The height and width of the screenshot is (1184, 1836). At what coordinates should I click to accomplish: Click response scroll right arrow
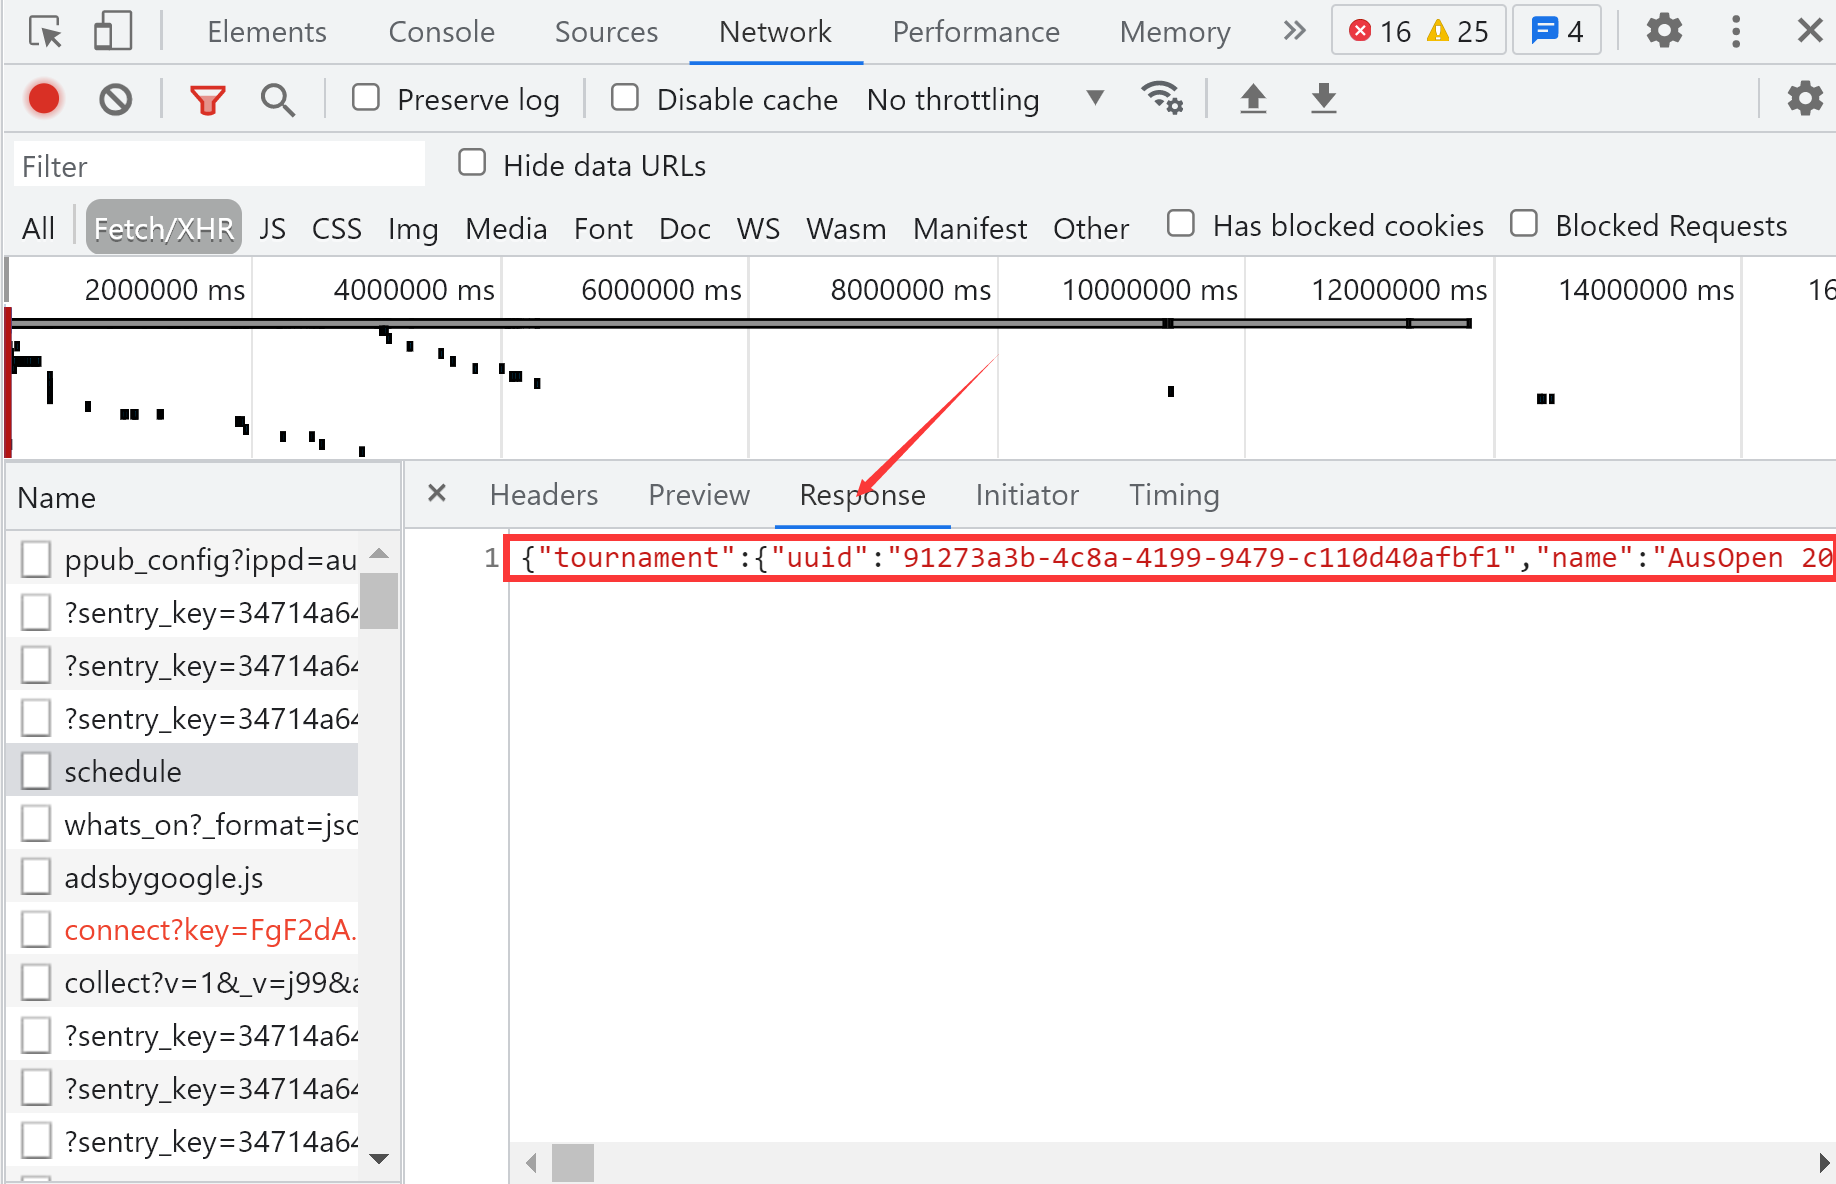1824,1163
